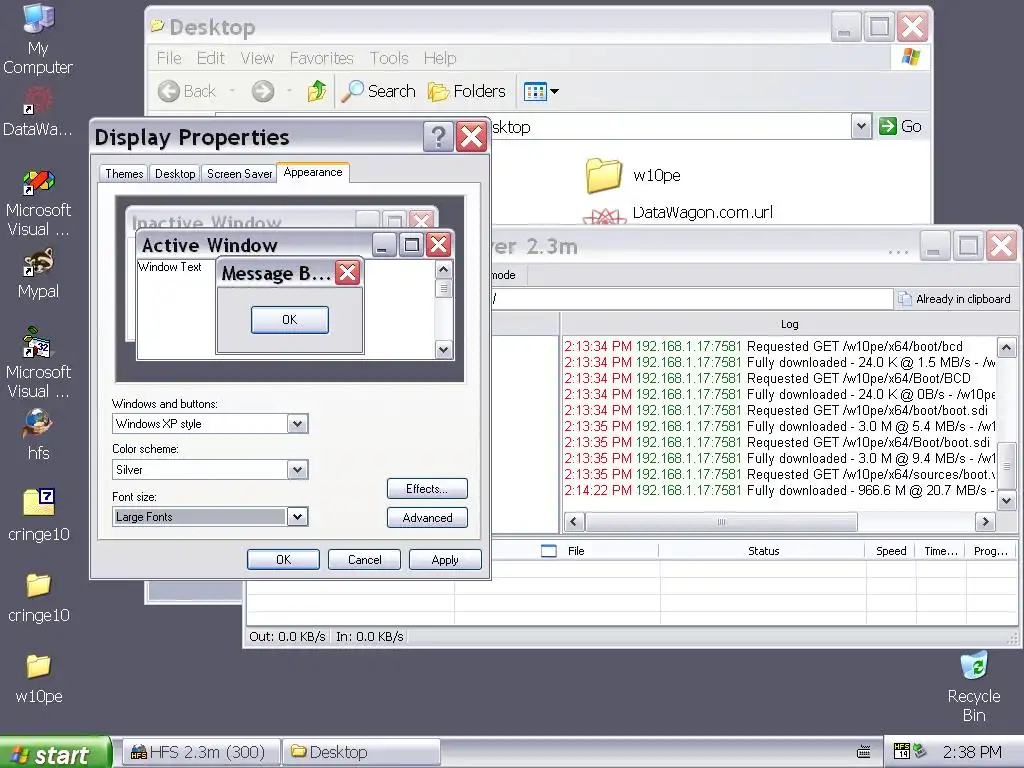The height and width of the screenshot is (768, 1024).
Task: Click the Prog... column header in HFS
Action: click(991, 551)
